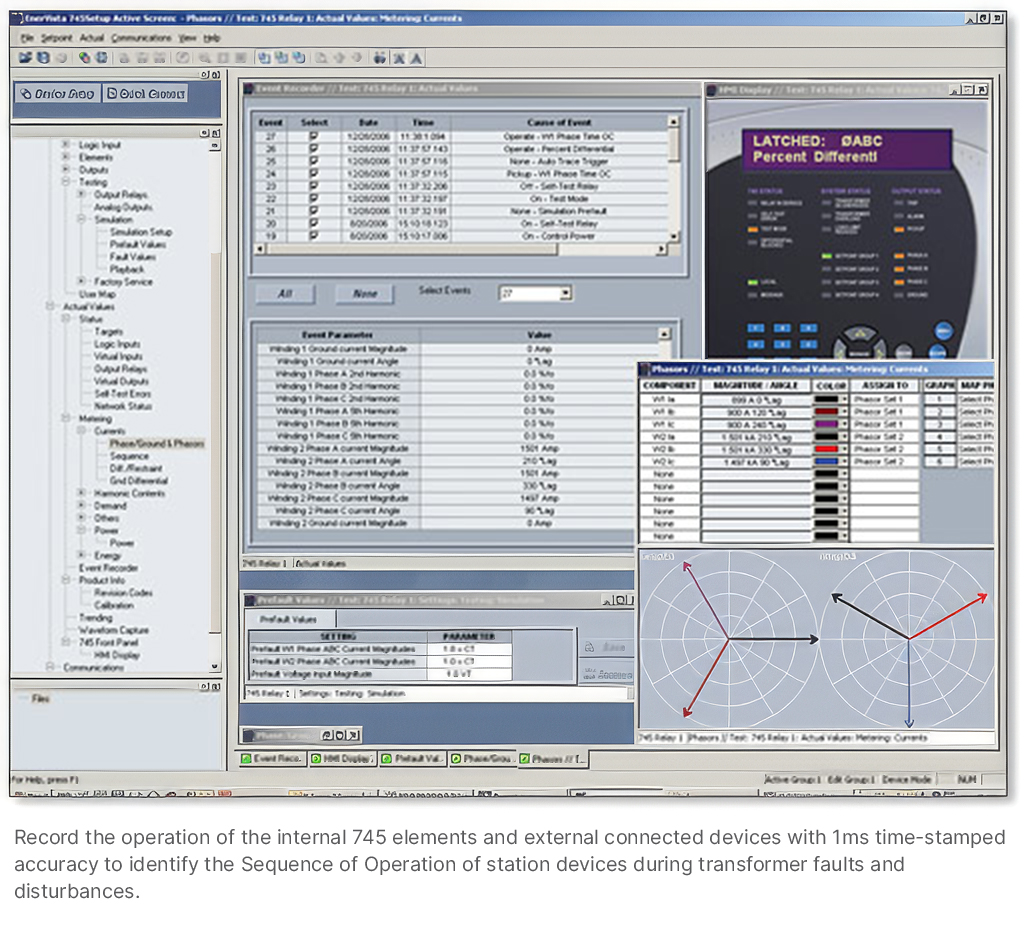Open the Communications menu
The height and width of the screenshot is (926, 1030).
(x=141, y=38)
